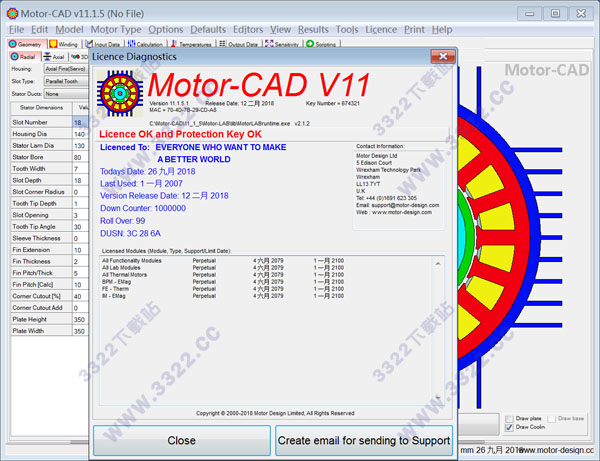Viewport: 600px width, 461px height.
Task: Uncheck the Draw Cooling checkbox
Action: click(509, 427)
